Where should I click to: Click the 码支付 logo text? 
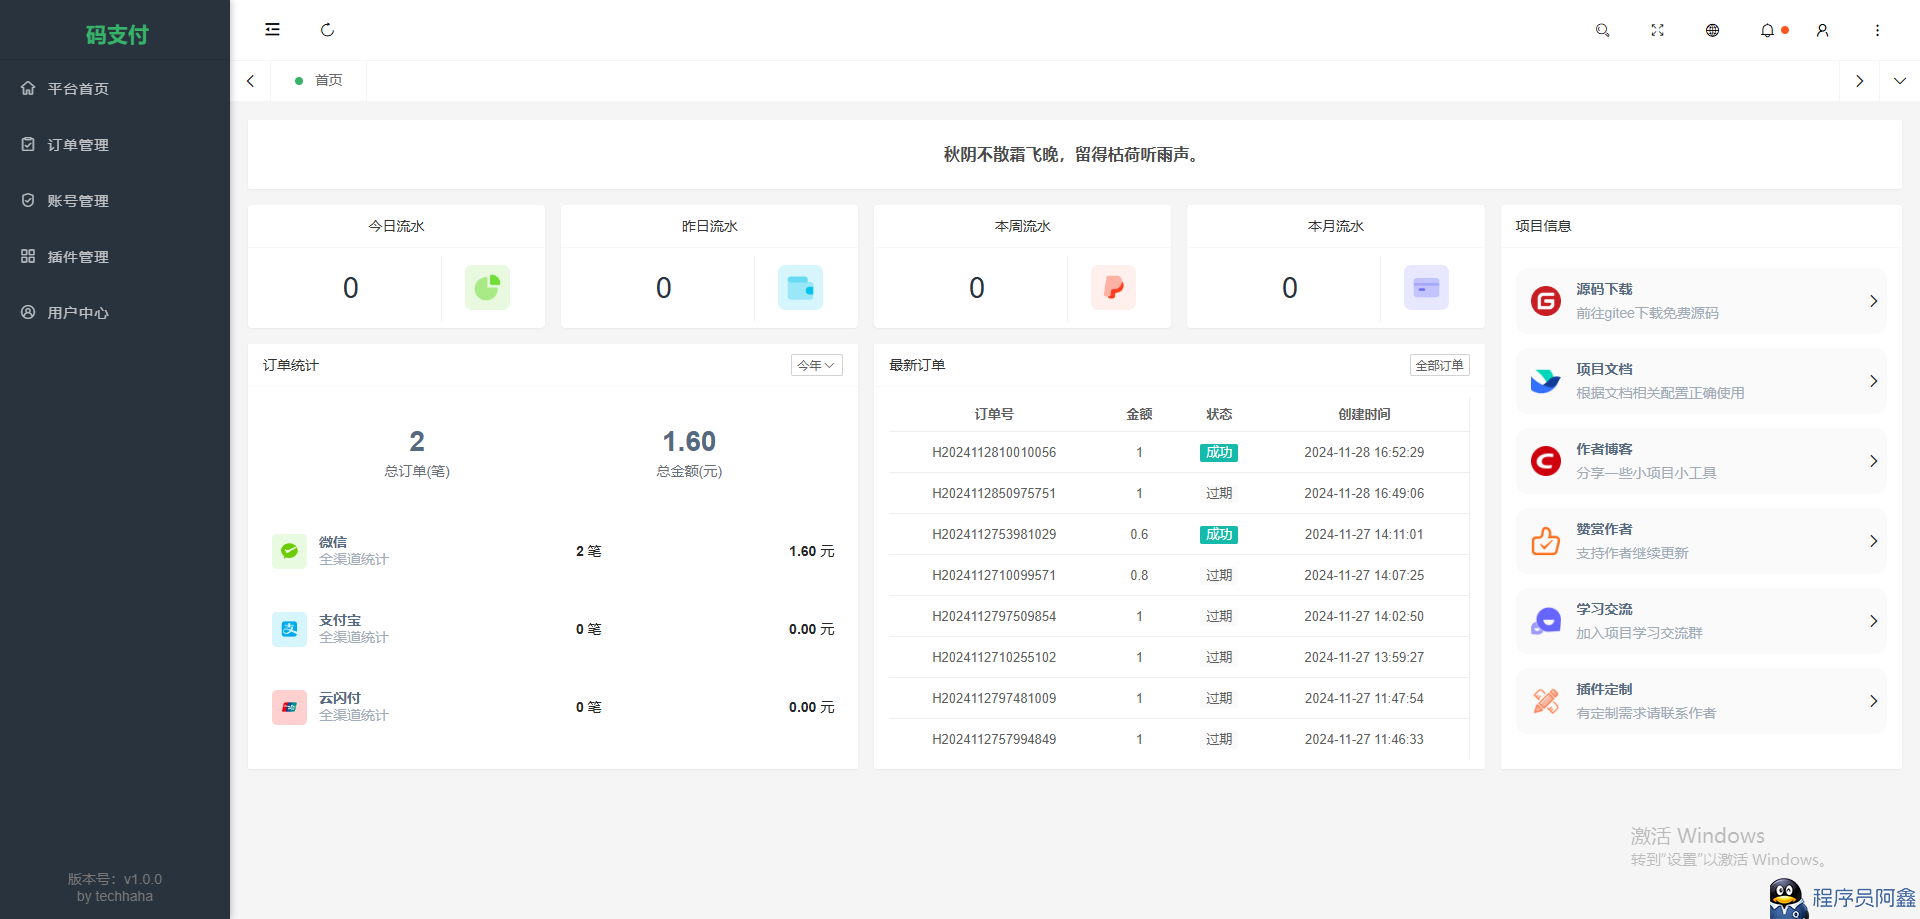click(x=116, y=35)
